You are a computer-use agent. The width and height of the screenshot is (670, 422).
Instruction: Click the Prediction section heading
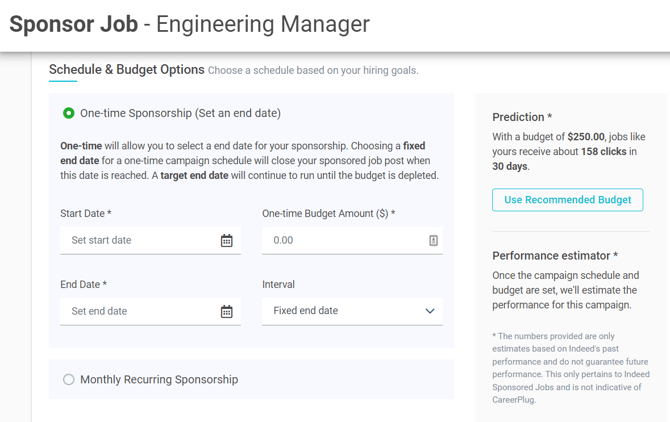(522, 117)
